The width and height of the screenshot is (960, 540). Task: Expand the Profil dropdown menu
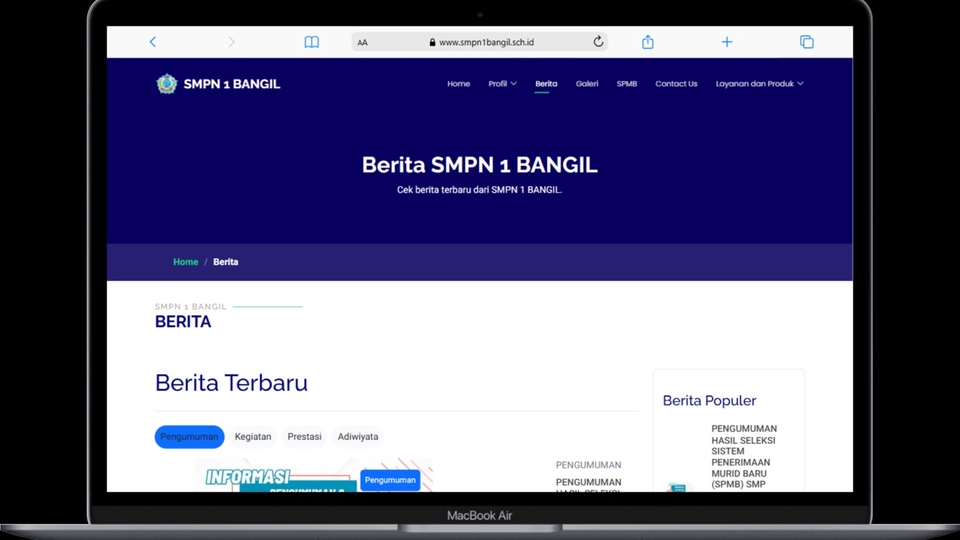(x=502, y=84)
